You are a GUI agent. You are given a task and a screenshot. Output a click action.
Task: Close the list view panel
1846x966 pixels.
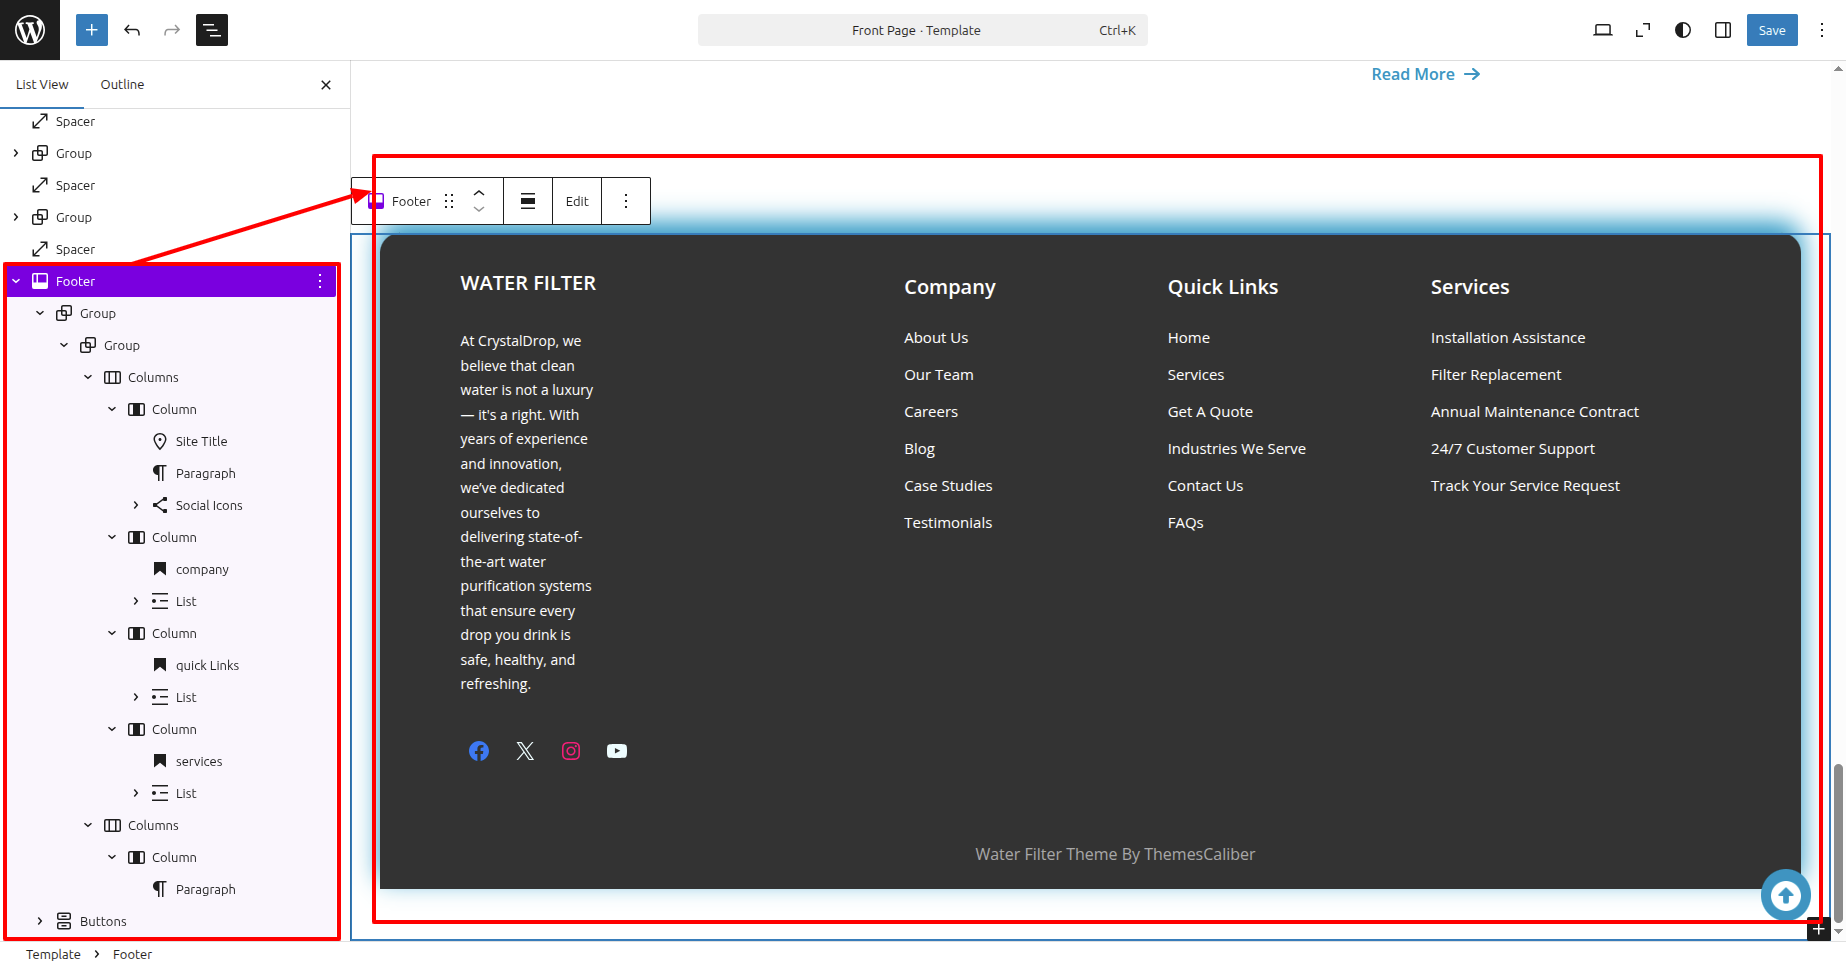pos(326,85)
